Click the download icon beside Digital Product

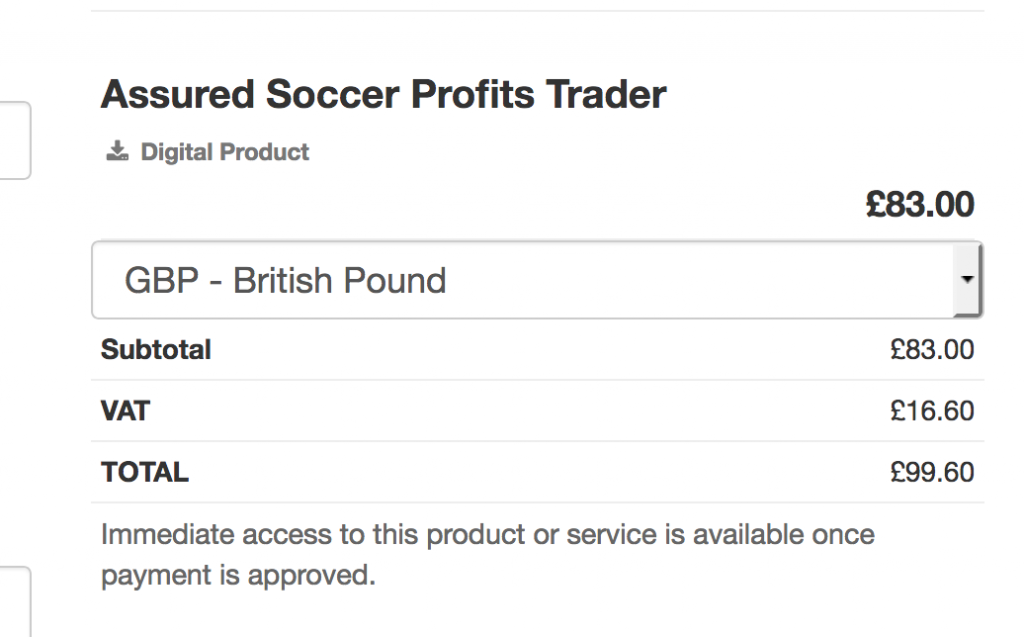click(118, 151)
